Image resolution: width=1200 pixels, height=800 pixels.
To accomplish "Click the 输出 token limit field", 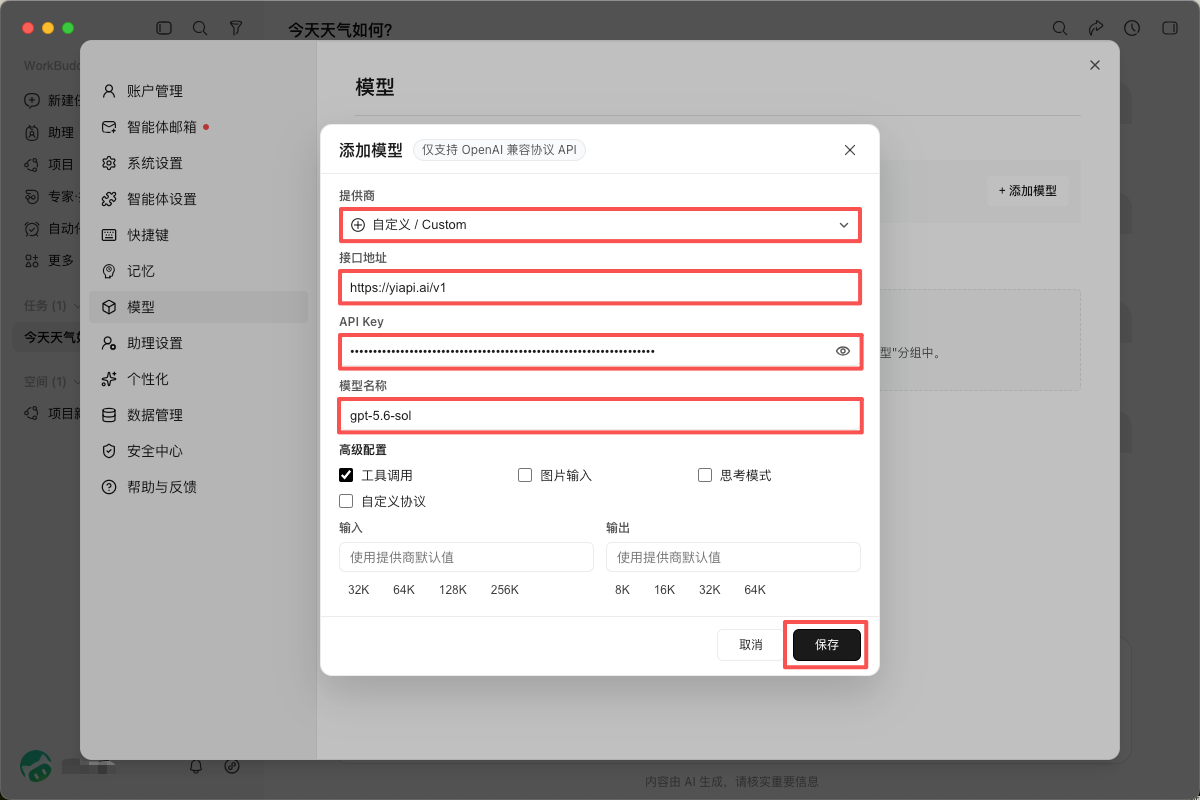I will pos(733,557).
